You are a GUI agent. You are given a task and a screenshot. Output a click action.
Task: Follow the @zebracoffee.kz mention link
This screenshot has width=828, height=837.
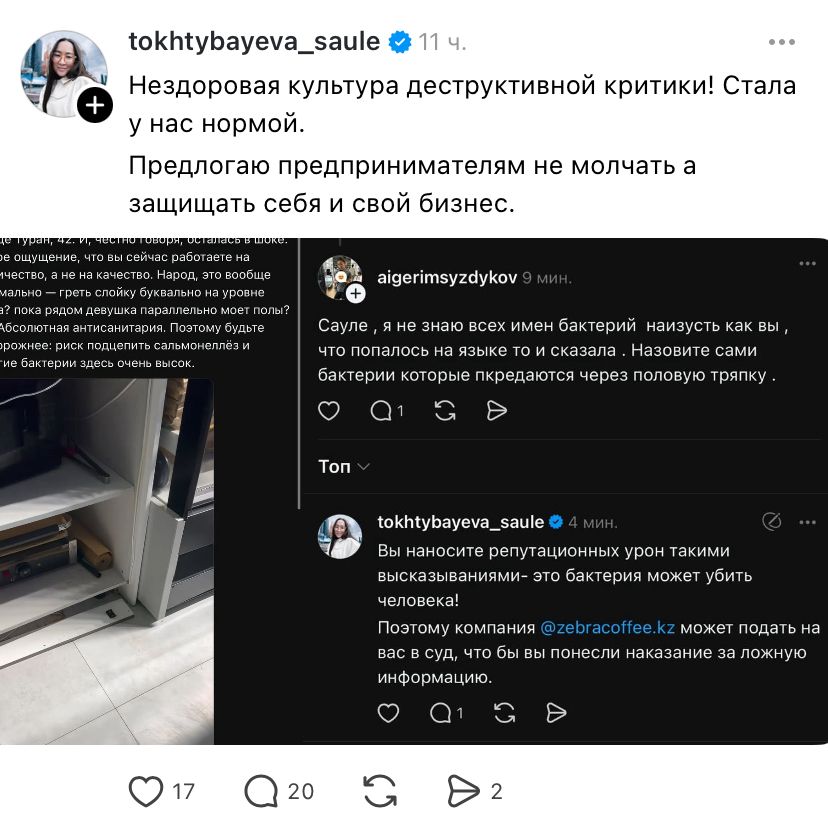(x=608, y=627)
